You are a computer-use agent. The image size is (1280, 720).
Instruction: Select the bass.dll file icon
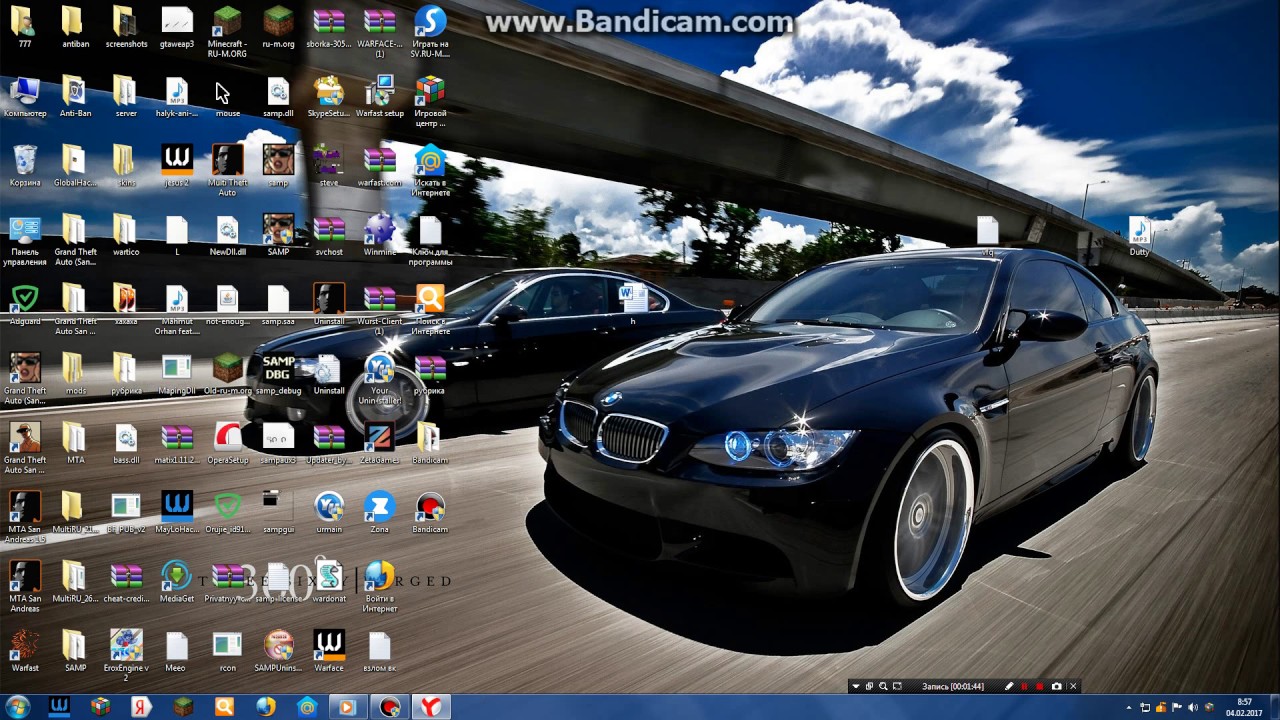tap(126, 444)
